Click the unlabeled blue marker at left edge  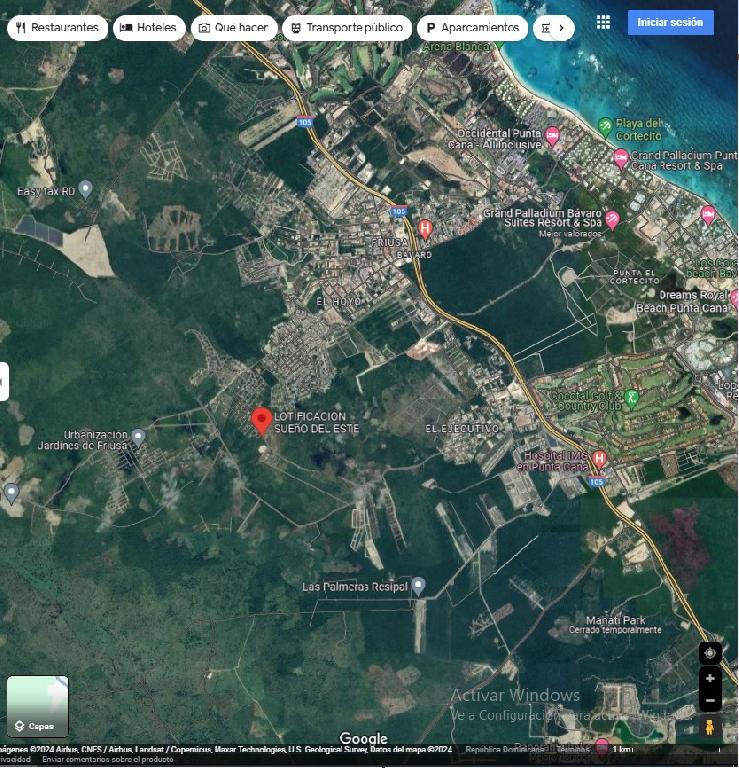pos(11,492)
